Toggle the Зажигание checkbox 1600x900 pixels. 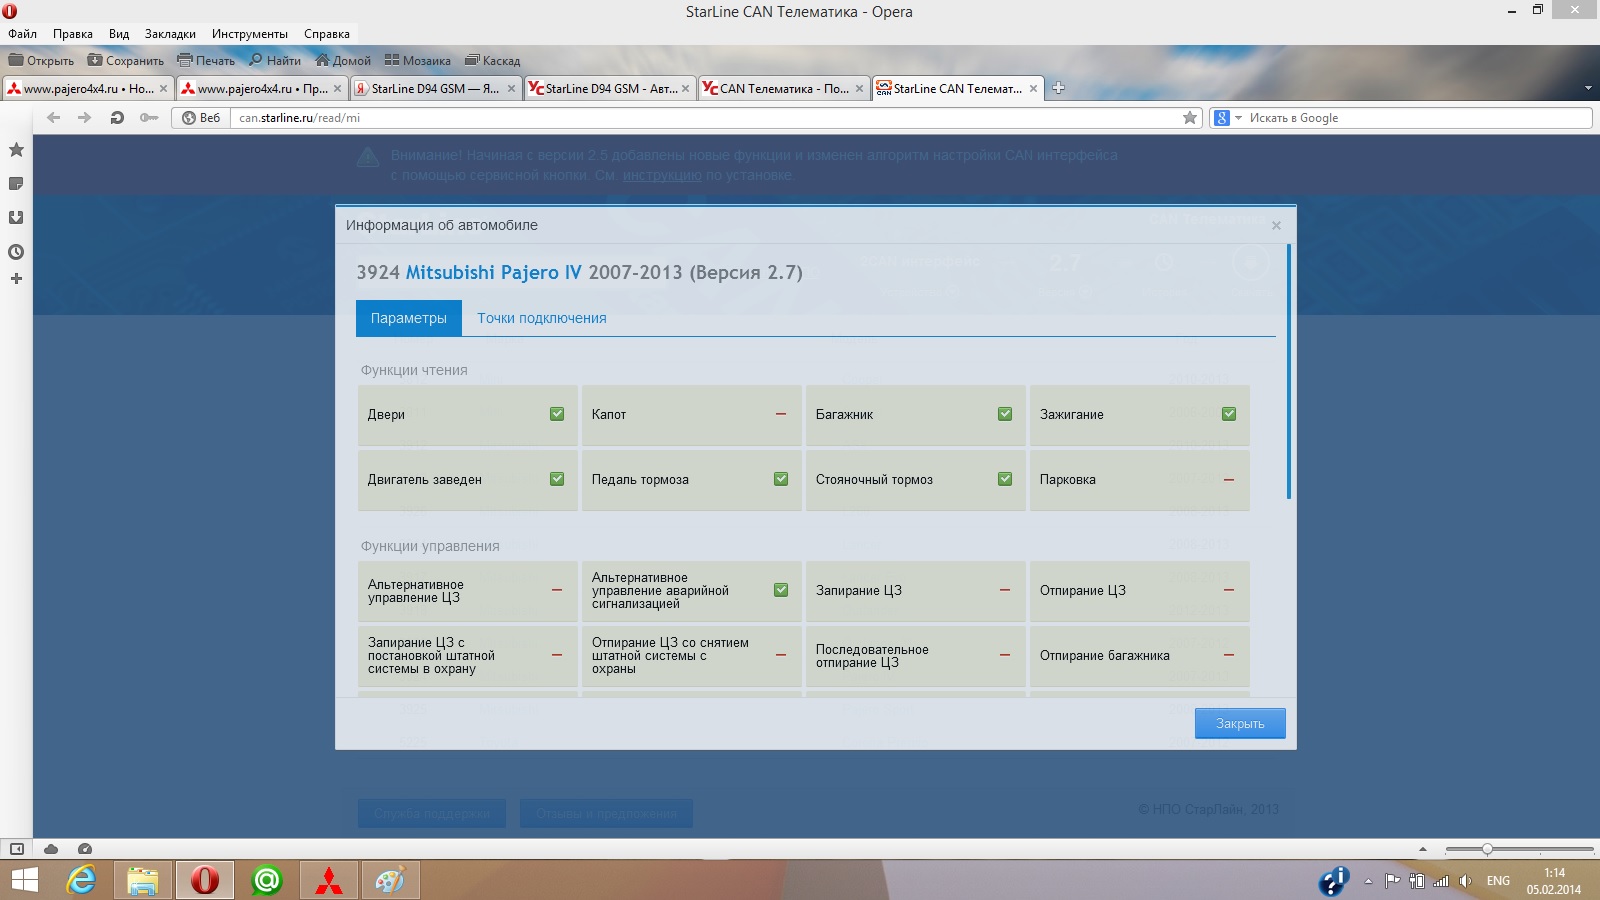pos(1229,414)
